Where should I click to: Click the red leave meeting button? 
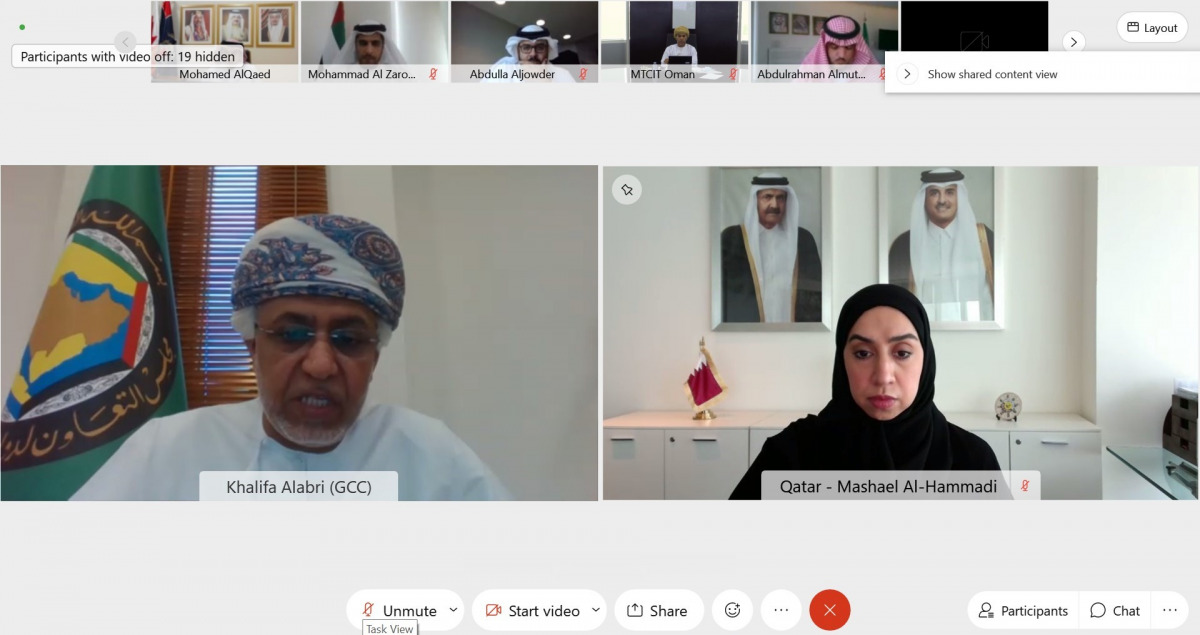coord(830,610)
